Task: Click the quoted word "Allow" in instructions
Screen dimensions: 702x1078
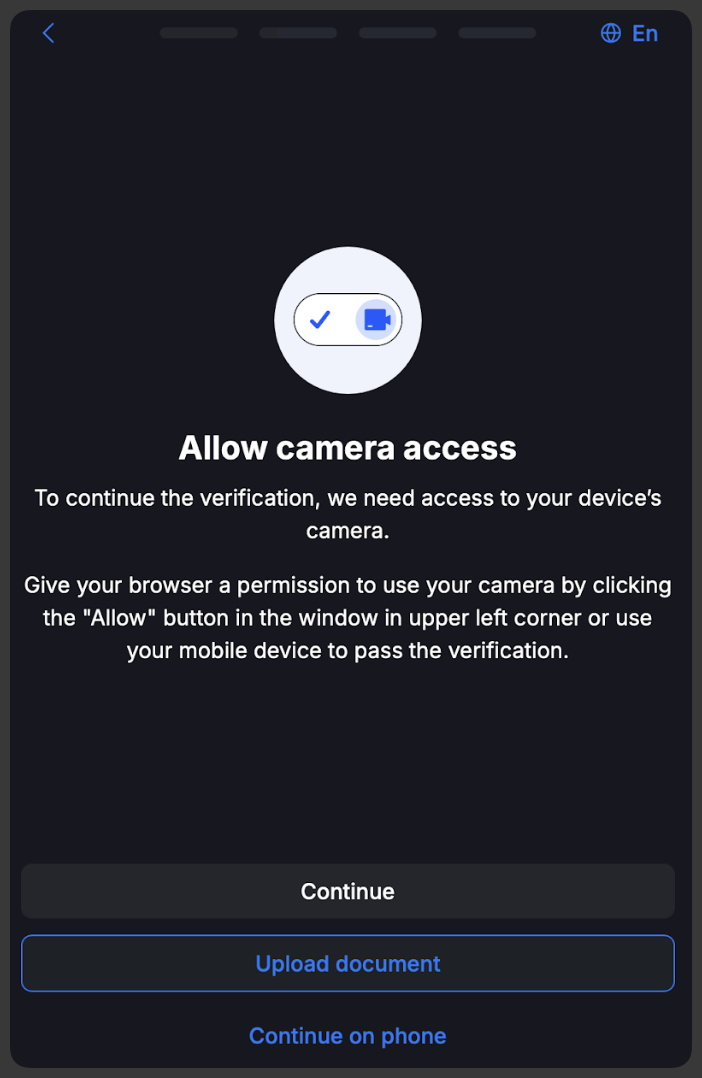Action: pyautogui.click(x=120, y=617)
